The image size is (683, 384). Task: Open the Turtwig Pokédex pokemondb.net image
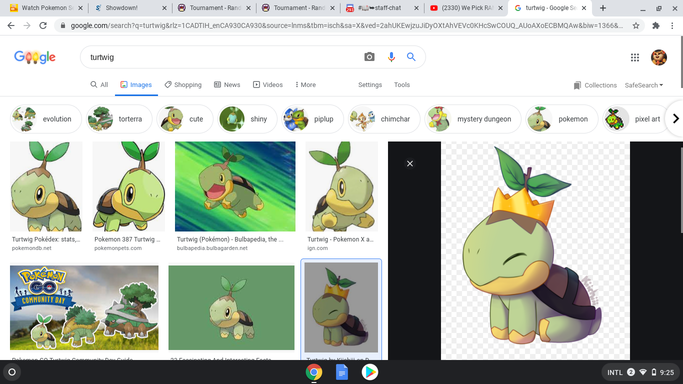pos(46,186)
